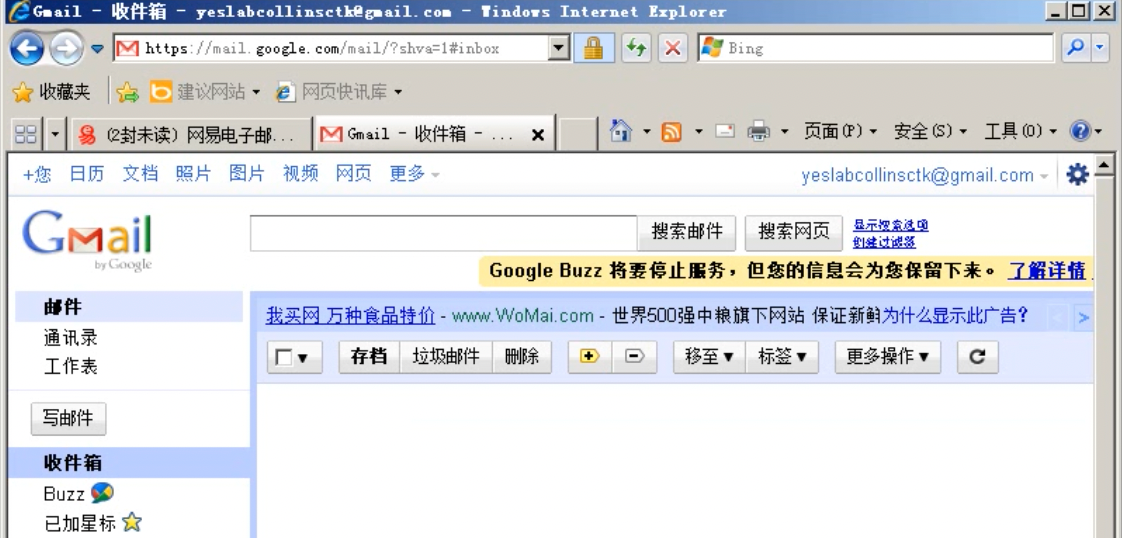Click the 为什么显示此广告? link
This screenshot has height=538, width=1122.
pos(955,316)
